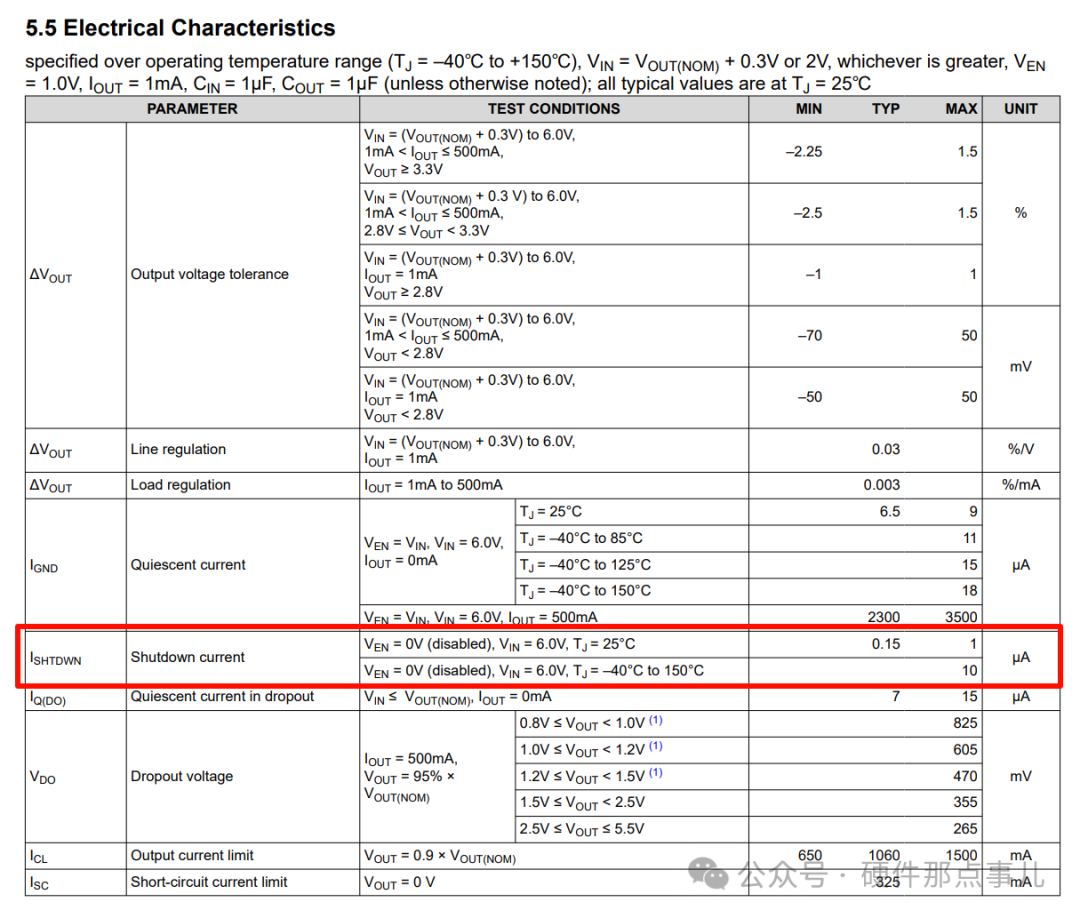Click the Load regulation row label

(180, 485)
